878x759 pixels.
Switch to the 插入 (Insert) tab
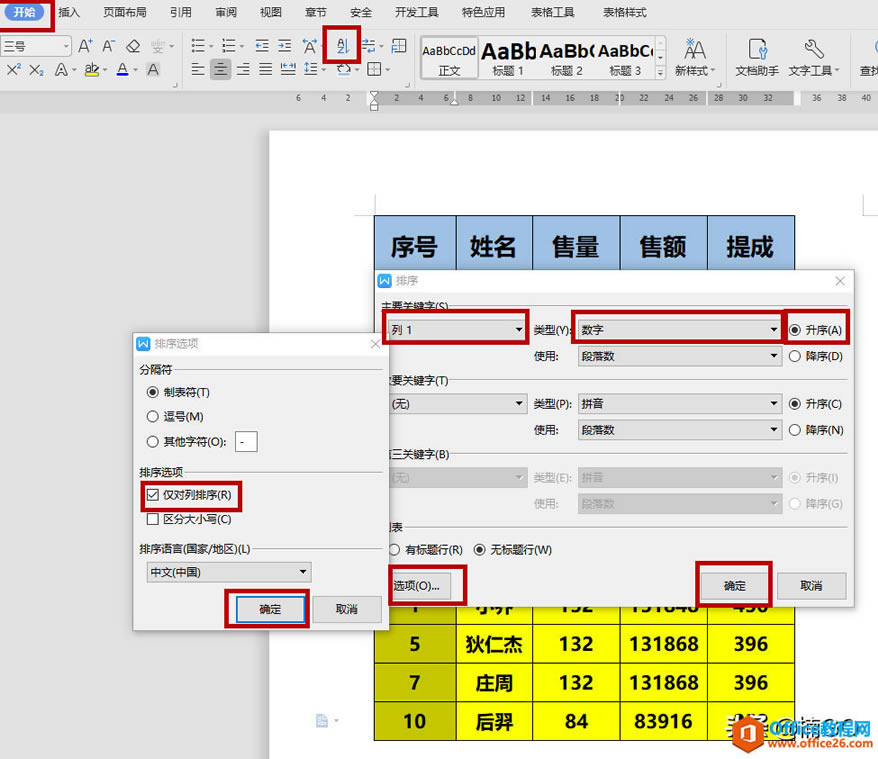point(69,12)
